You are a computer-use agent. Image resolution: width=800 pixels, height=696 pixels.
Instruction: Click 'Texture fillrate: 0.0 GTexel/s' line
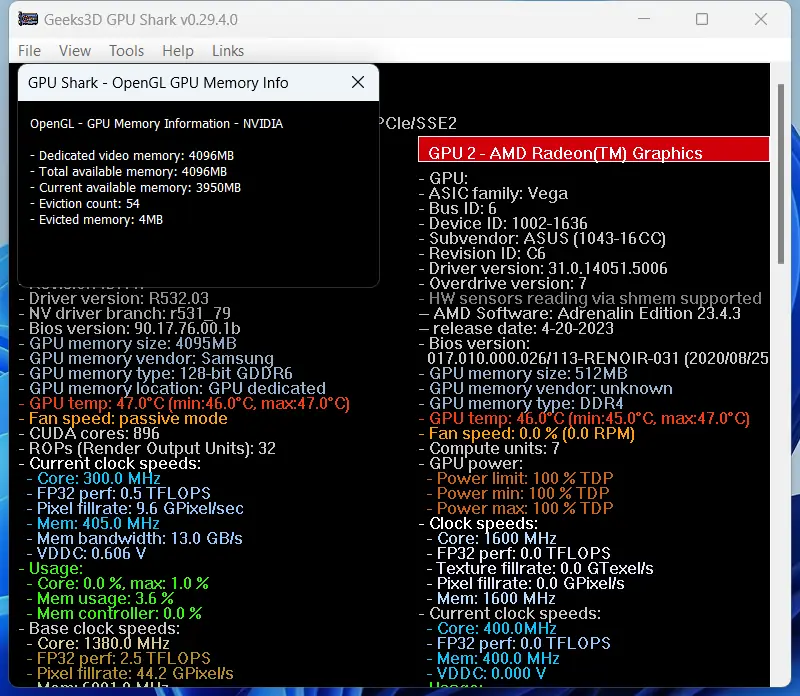(x=540, y=569)
